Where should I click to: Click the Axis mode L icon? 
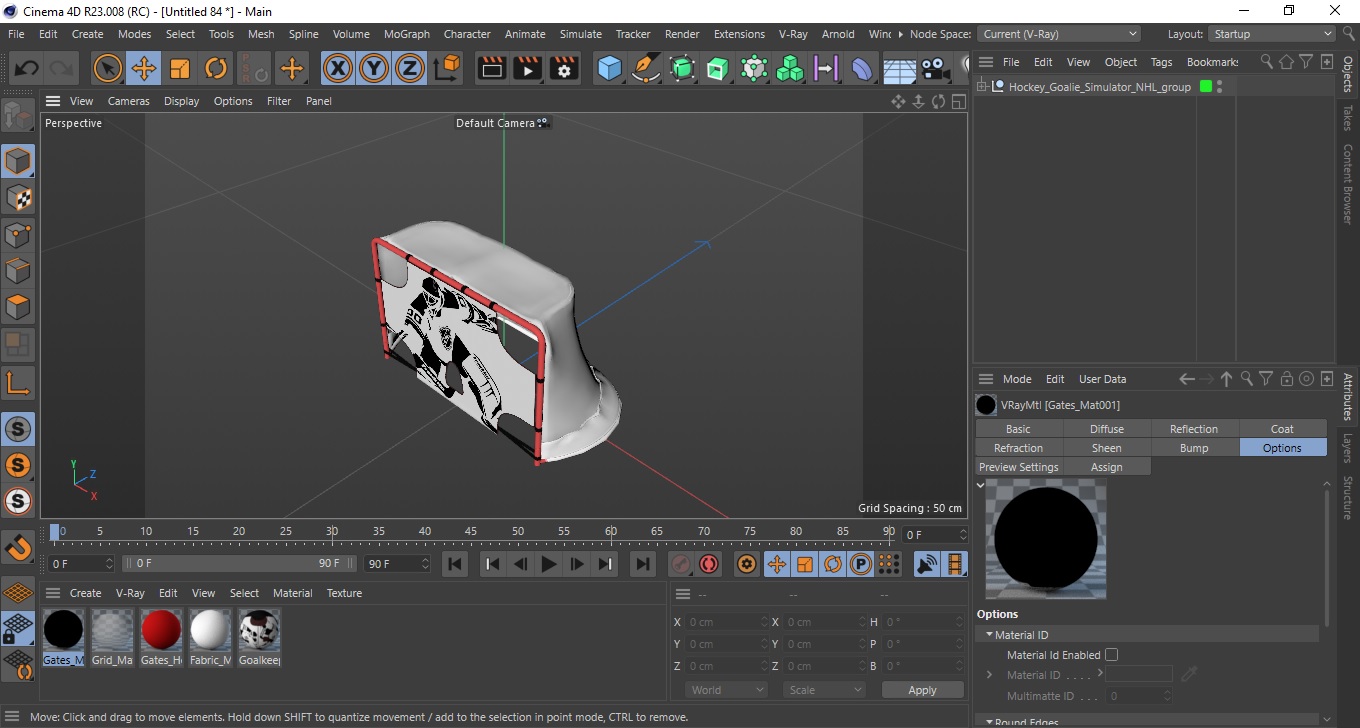click(x=18, y=382)
